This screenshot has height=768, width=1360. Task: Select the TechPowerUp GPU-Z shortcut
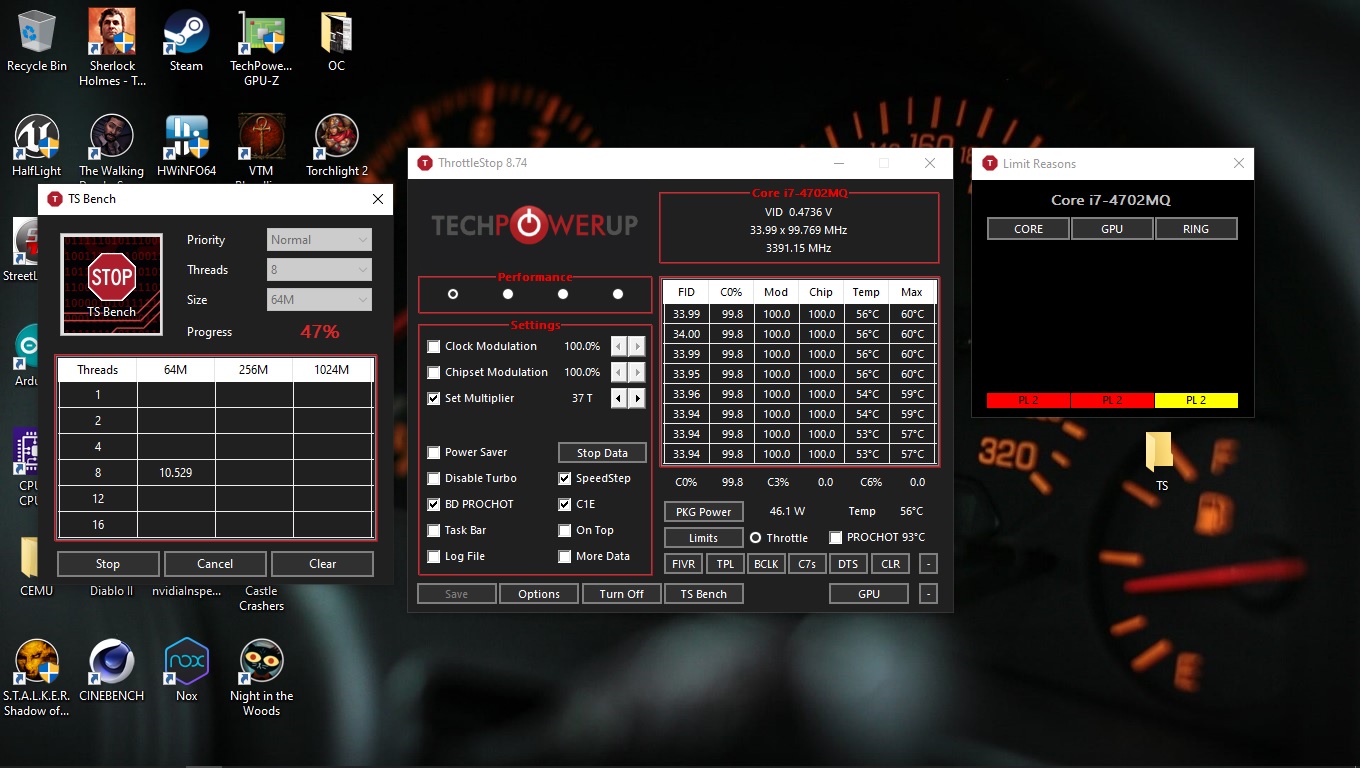pyautogui.click(x=261, y=47)
